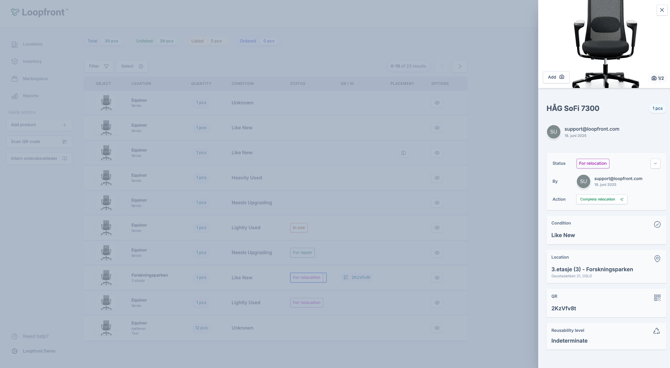Click the 12 pcs quantity badge
670x368 pixels.
(201, 328)
